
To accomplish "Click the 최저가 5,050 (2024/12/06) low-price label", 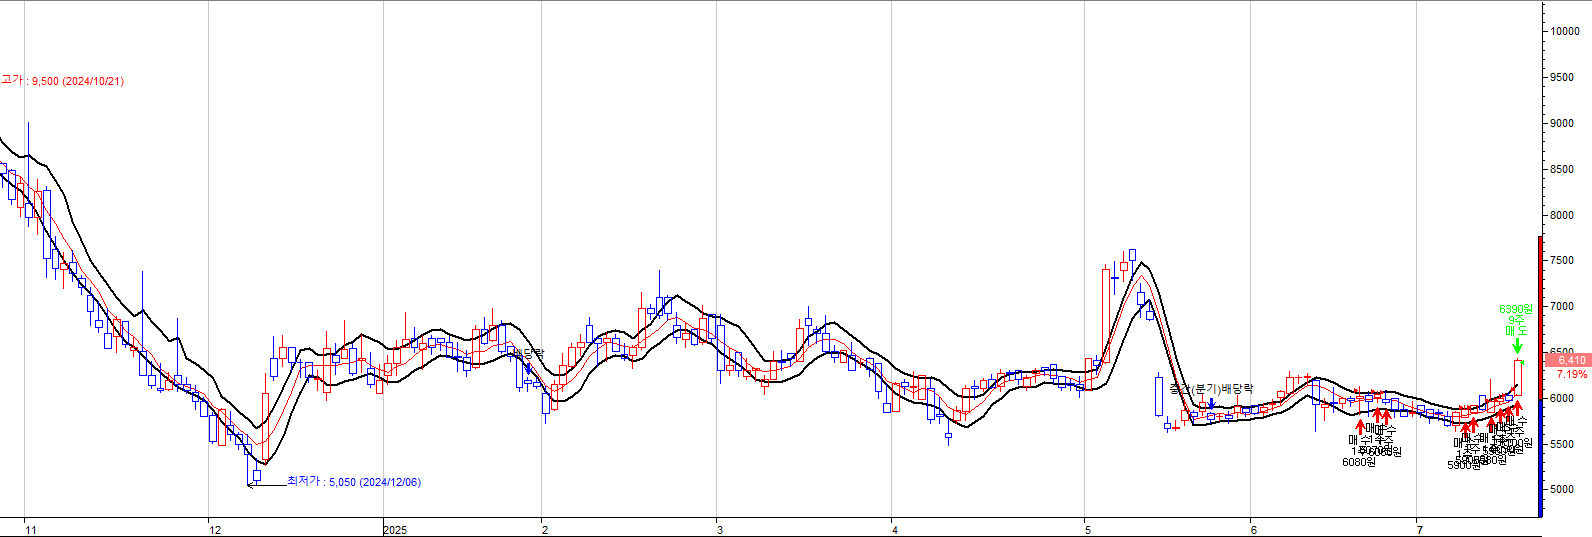I will click(x=354, y=482).
